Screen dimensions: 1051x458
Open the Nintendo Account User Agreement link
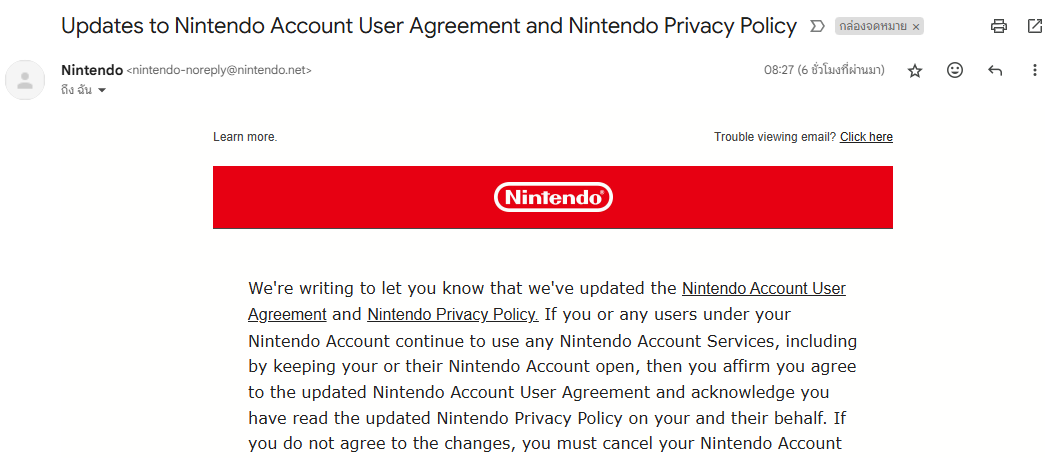(547, 301)
